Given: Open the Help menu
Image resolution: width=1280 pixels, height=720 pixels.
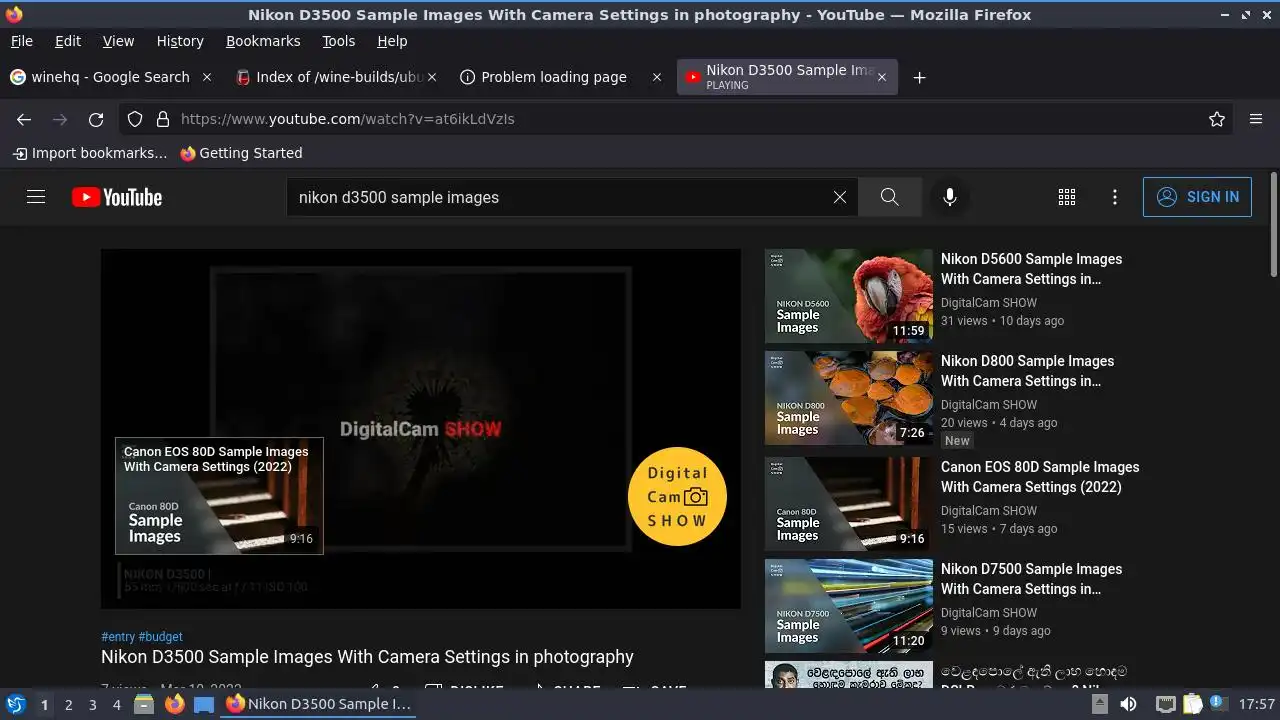Looking at the screenshot, I should click(392, 41).
